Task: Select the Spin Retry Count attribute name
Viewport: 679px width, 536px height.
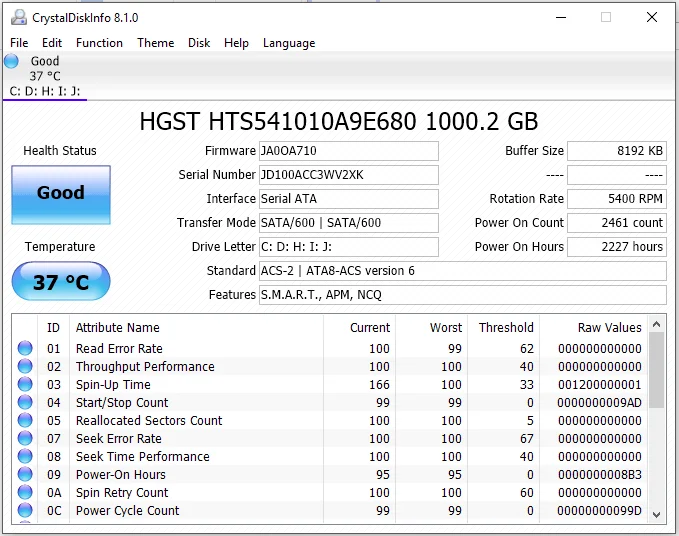Action: (122, 493)
